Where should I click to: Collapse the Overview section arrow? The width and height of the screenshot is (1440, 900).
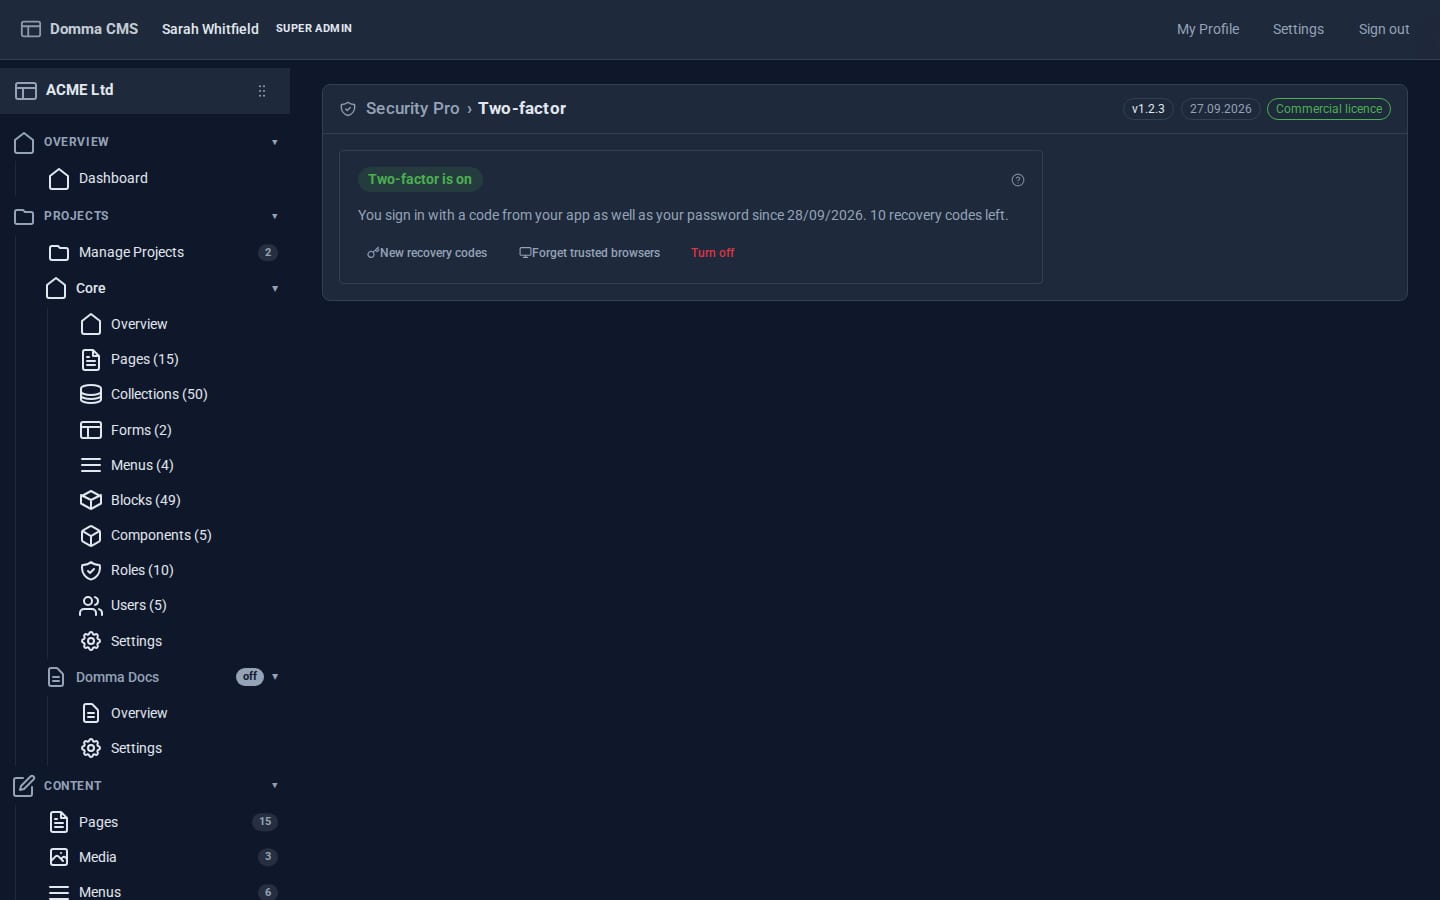(x=275, y=142)
